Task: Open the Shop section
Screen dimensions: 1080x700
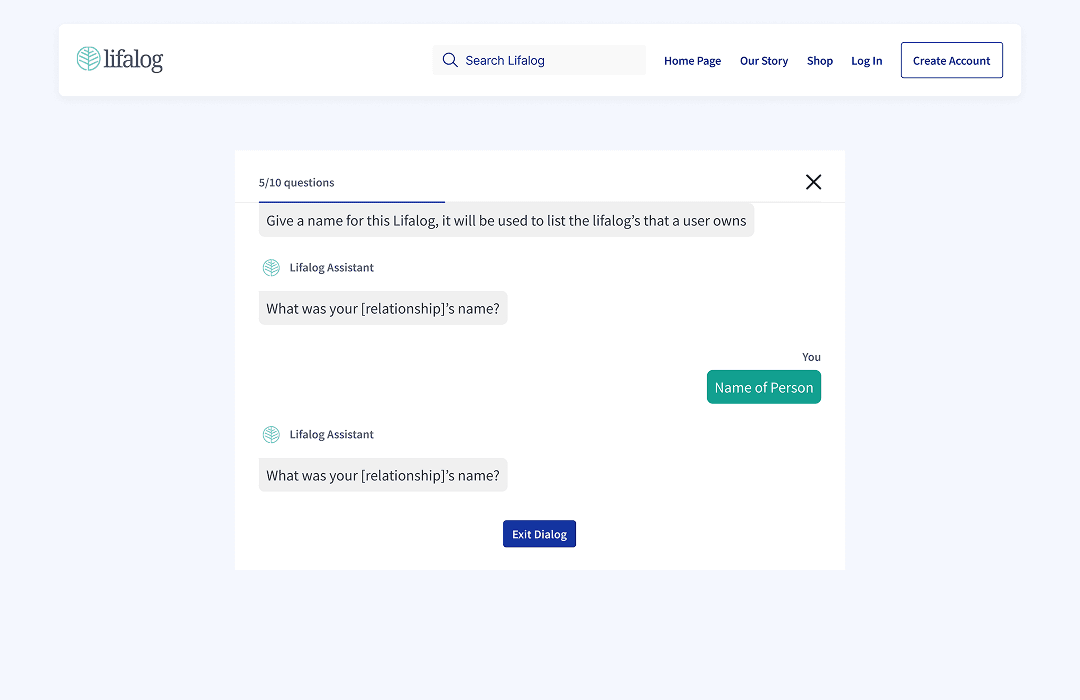Action: click(x=820, y=61)
